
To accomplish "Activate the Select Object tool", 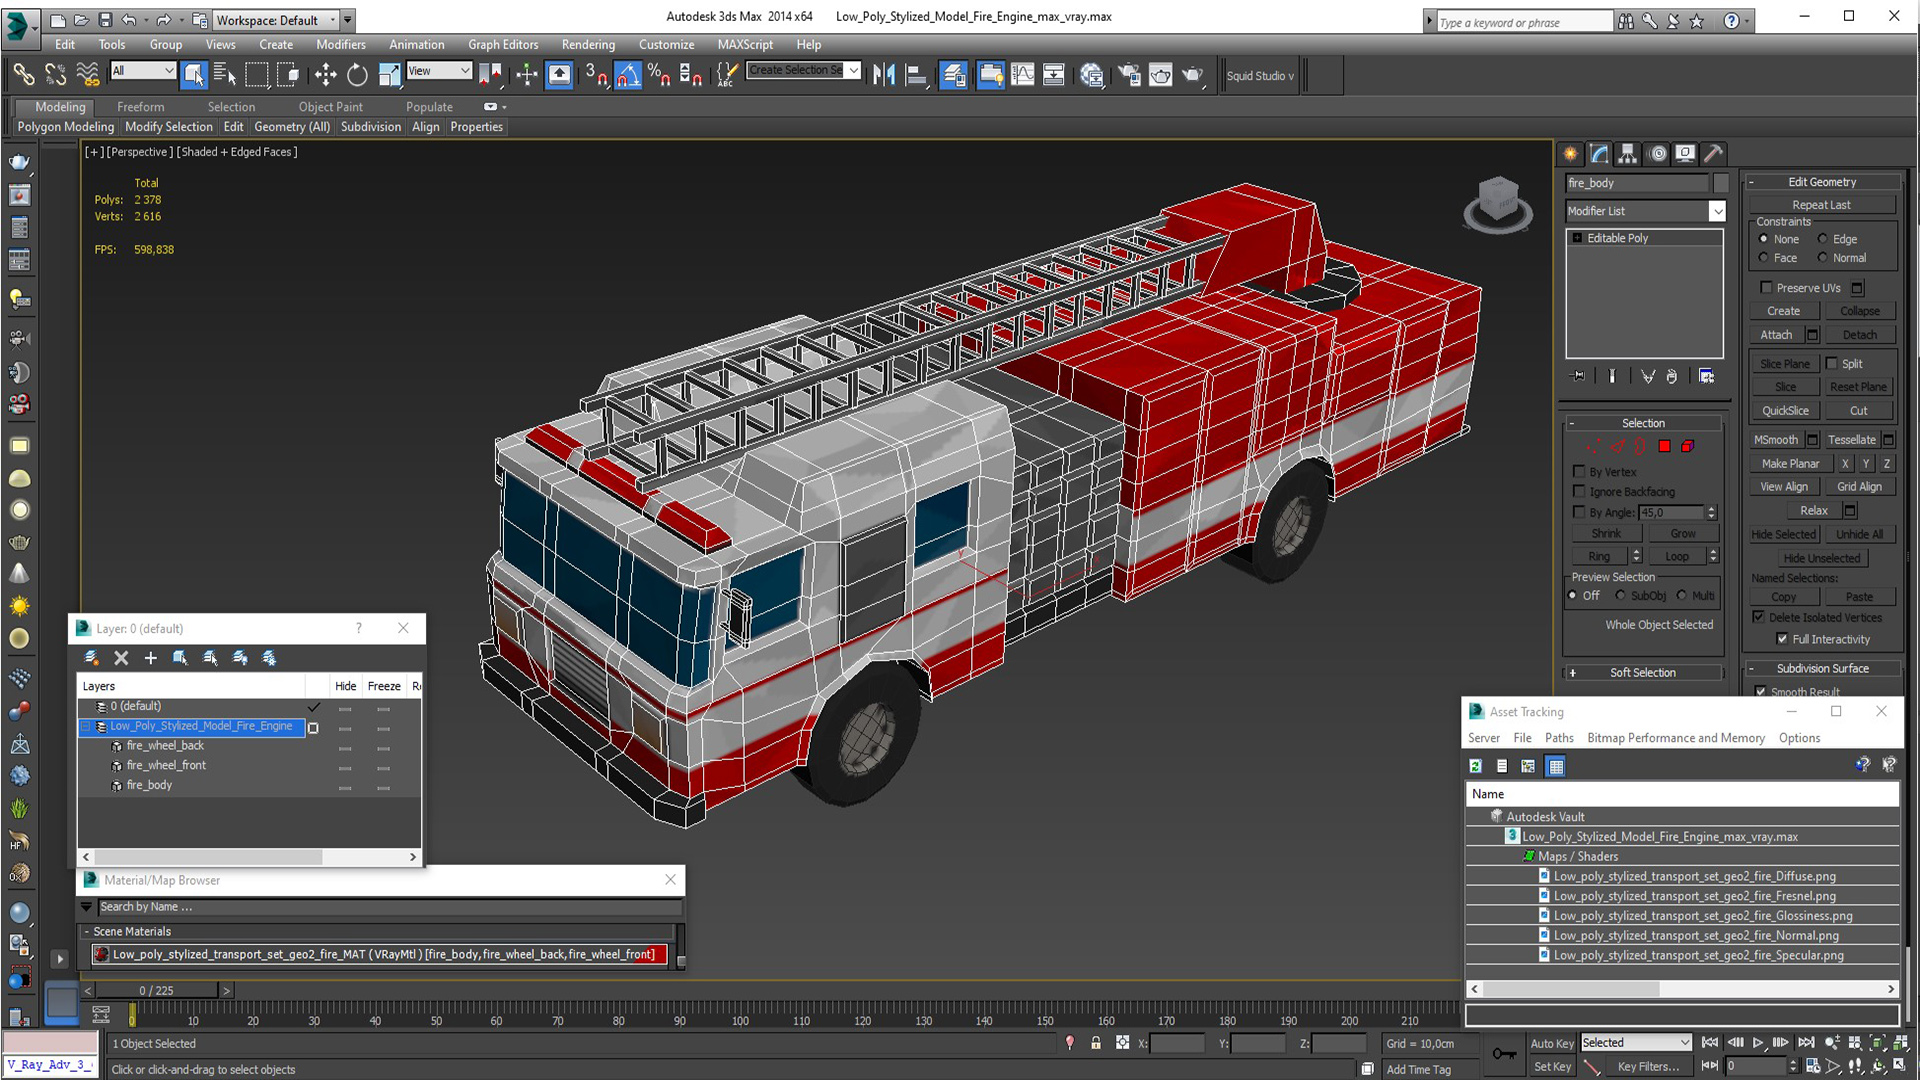I will pyautogui.click(x=194, y=74).
